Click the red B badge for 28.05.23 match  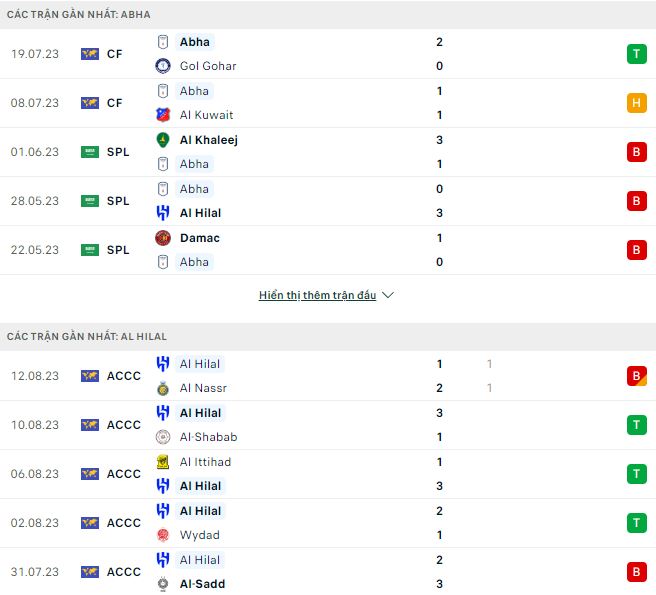tap(635, 201)
